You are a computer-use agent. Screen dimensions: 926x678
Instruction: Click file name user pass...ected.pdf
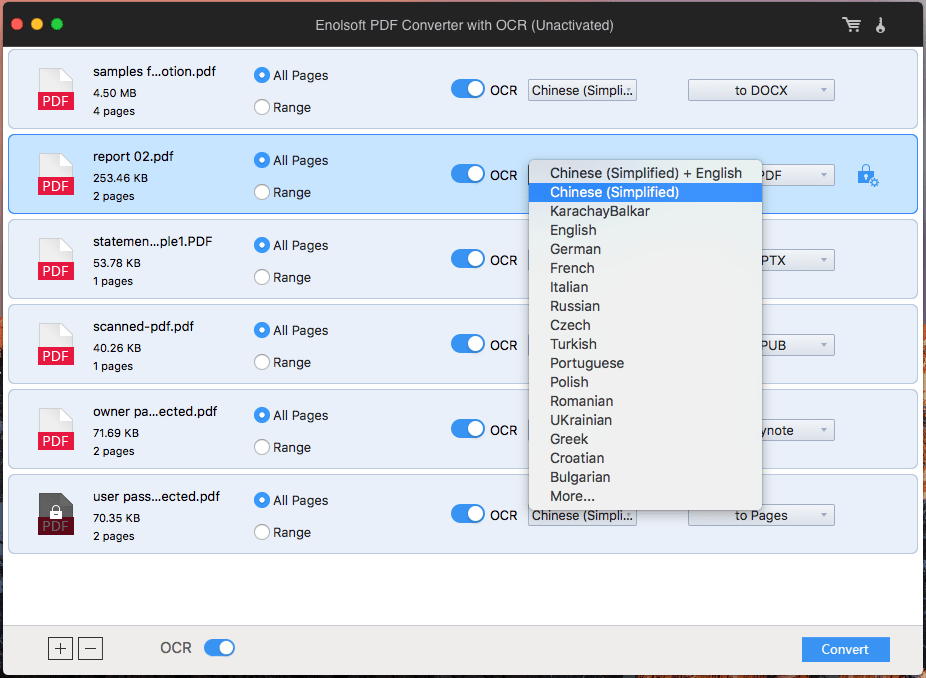pos(156,497)
